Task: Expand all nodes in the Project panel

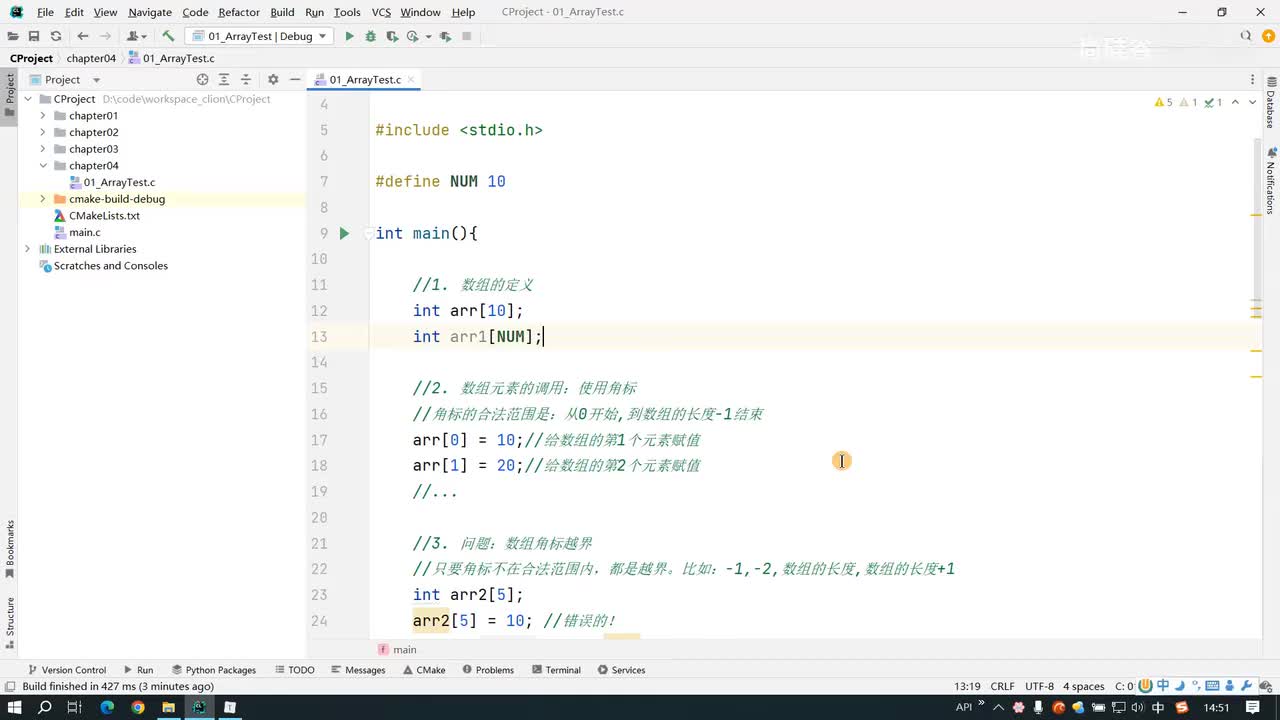Action: 224,79
